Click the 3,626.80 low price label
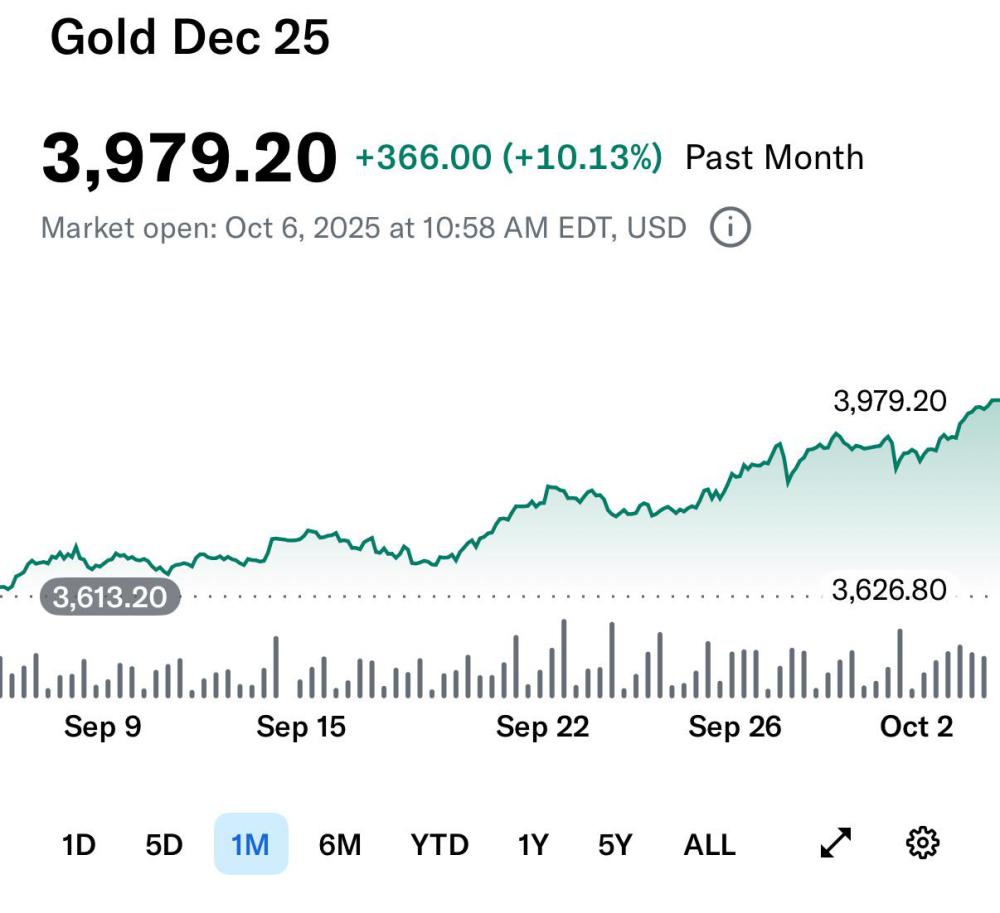Viewport: 1000px width, 913px height. point(888,590)
